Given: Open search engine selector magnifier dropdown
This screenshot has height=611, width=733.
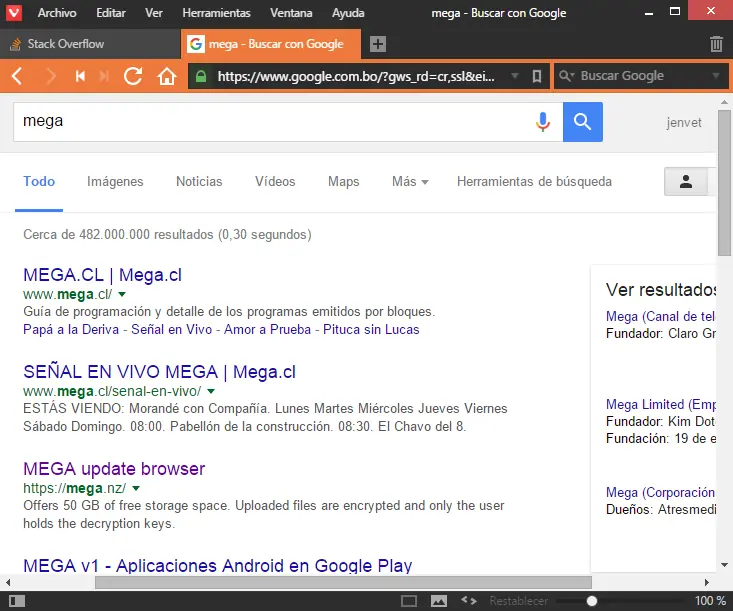Looking at the screenshot, I should 567,76.
